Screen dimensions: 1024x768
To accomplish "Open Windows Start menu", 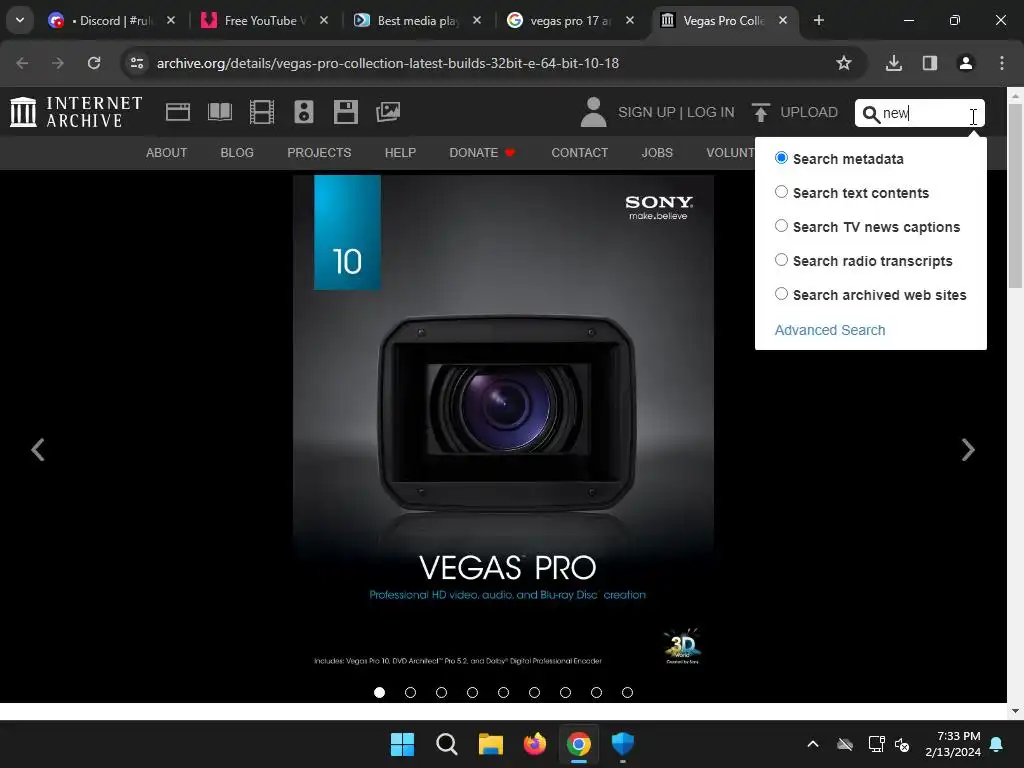I will coord(402,744).
